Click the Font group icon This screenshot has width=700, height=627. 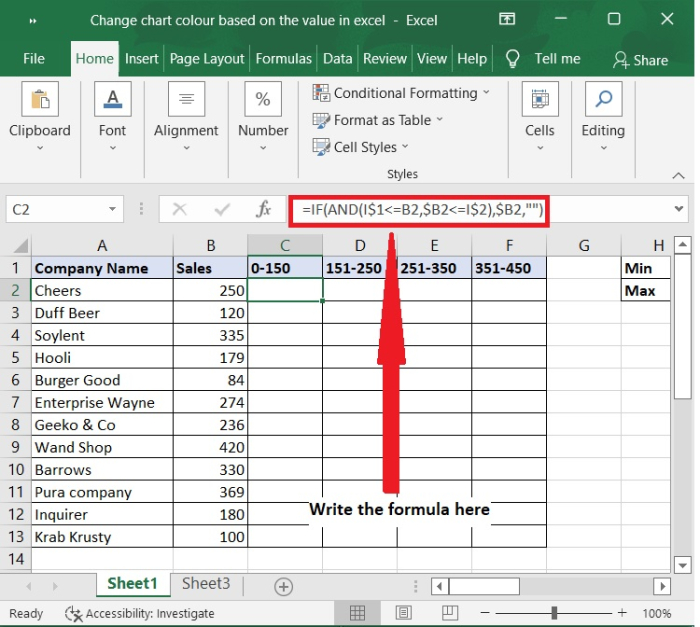[112, 100]
